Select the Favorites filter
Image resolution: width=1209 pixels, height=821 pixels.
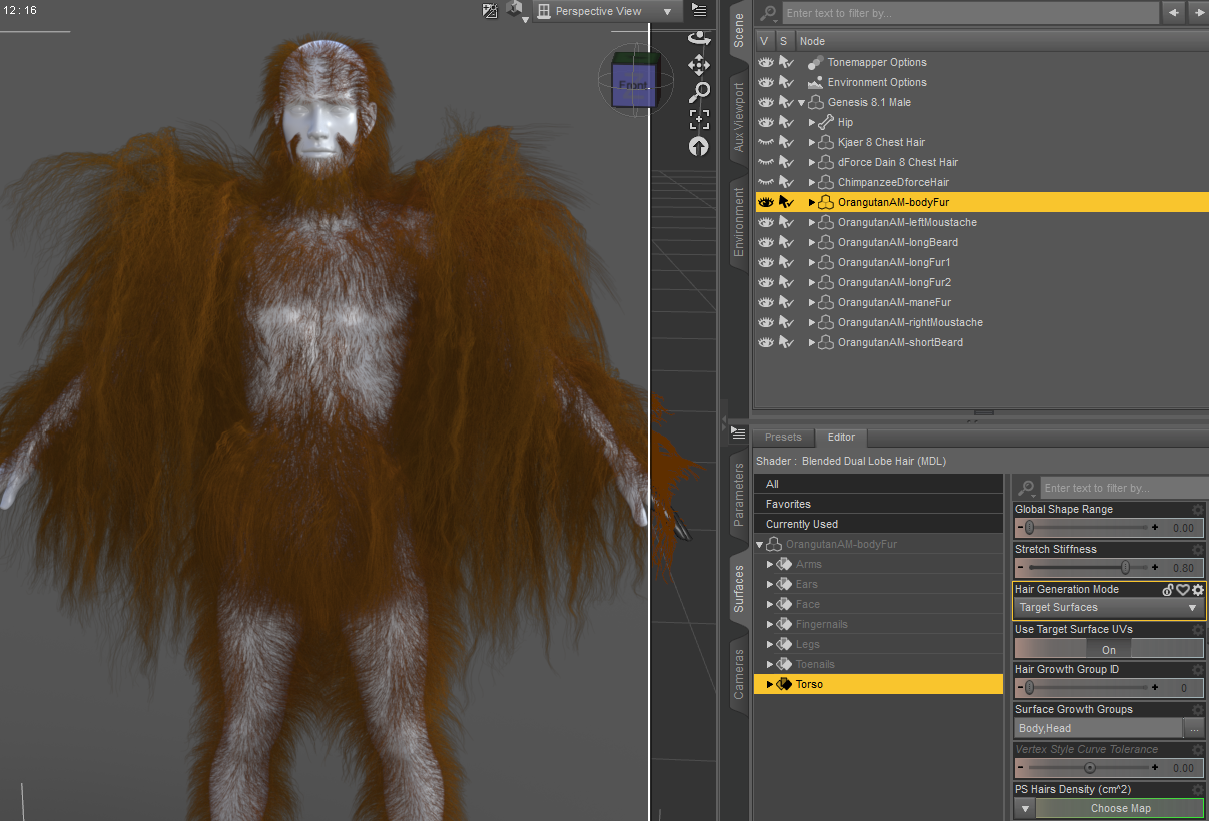click(878, 504)
